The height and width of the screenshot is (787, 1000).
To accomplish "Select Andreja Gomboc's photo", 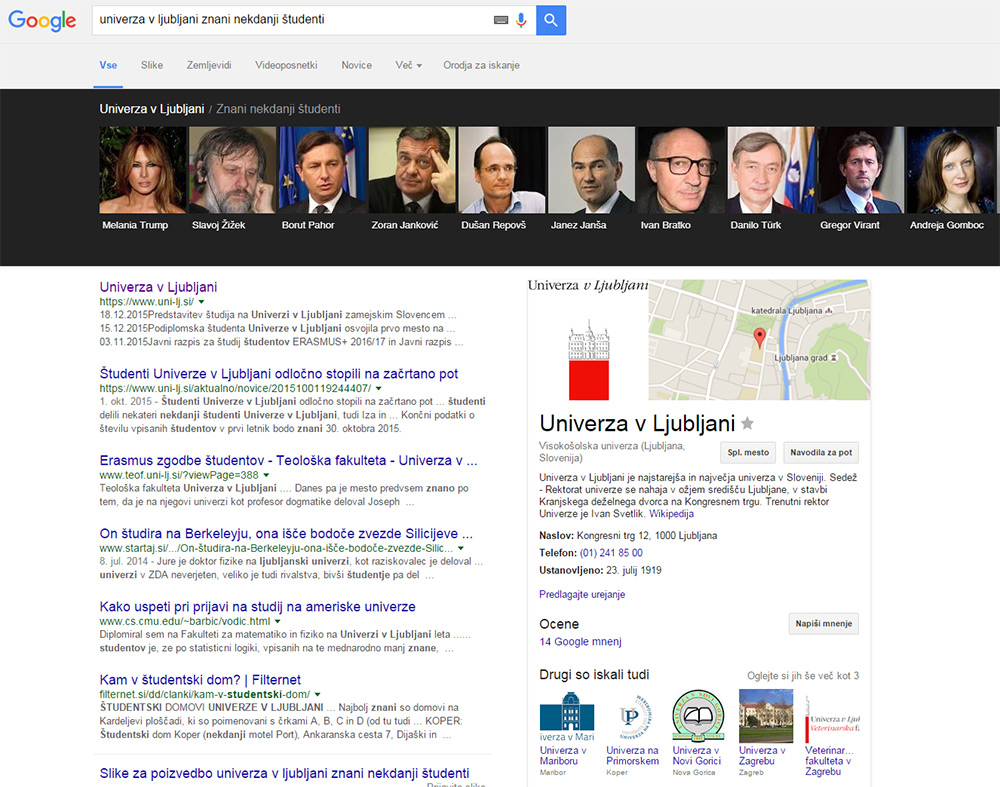I will coord(950,170).
